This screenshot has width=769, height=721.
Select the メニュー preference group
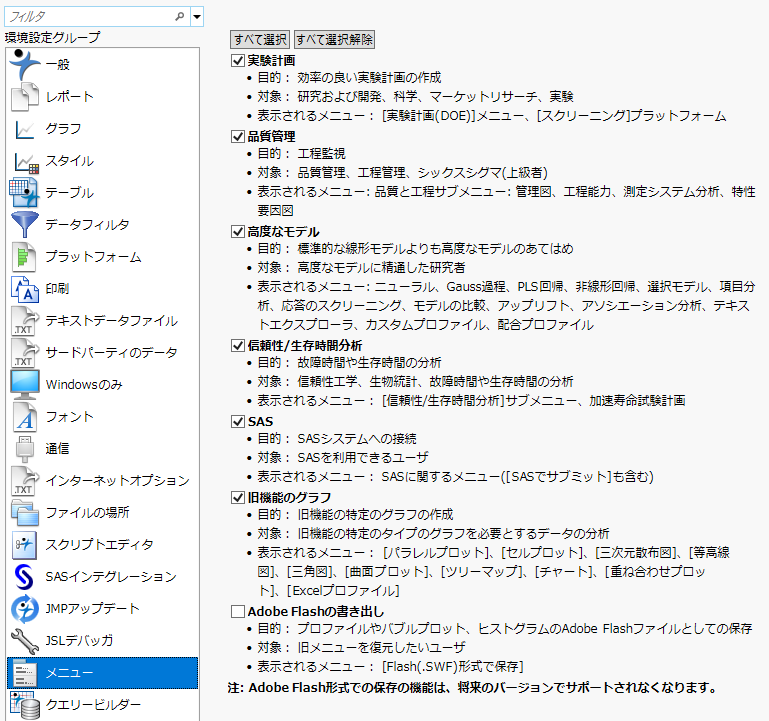coord(100,672)
